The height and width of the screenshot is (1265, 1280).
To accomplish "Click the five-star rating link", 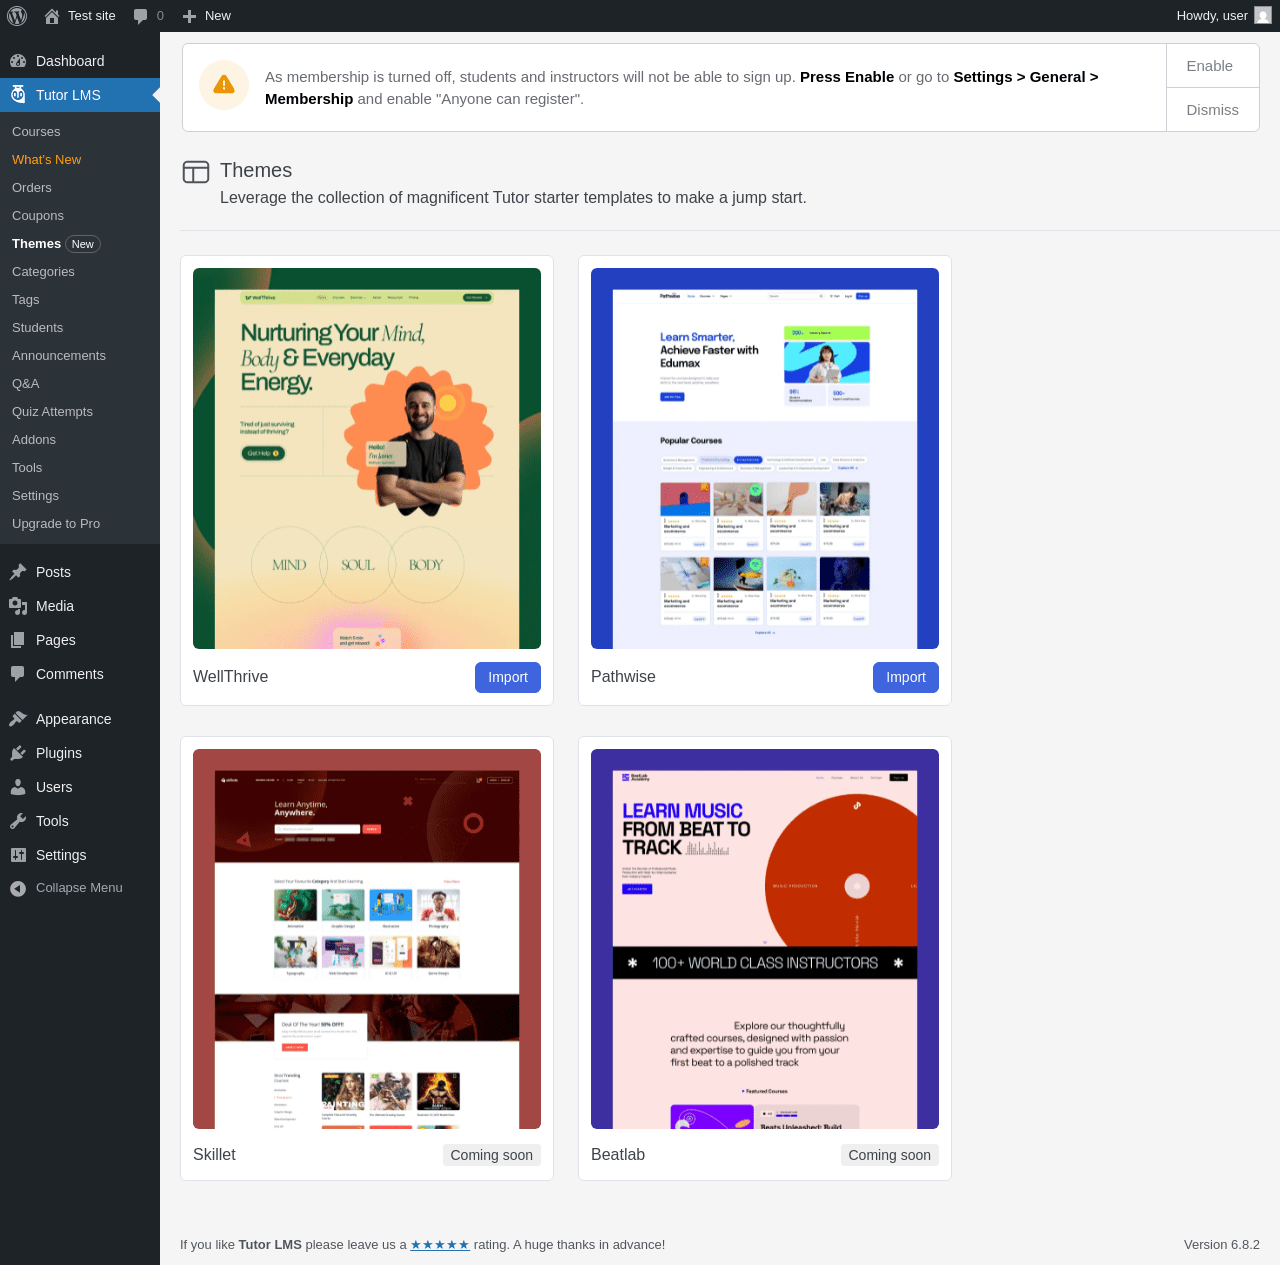I will click(440, 1245).
